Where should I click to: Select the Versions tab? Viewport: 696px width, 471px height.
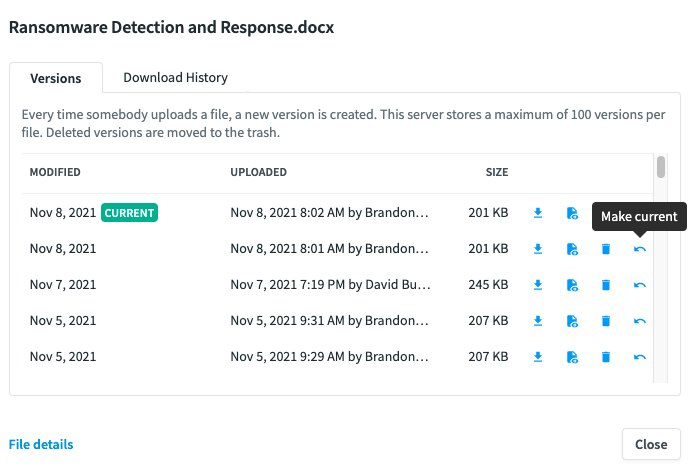pos(56,78)
